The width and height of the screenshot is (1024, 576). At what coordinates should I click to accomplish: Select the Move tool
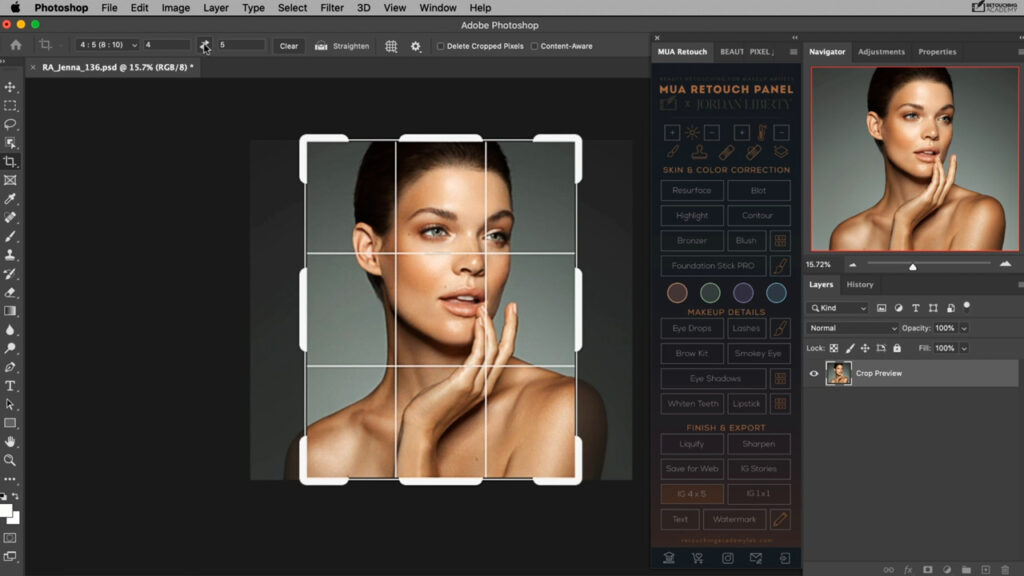coord(12,86)
